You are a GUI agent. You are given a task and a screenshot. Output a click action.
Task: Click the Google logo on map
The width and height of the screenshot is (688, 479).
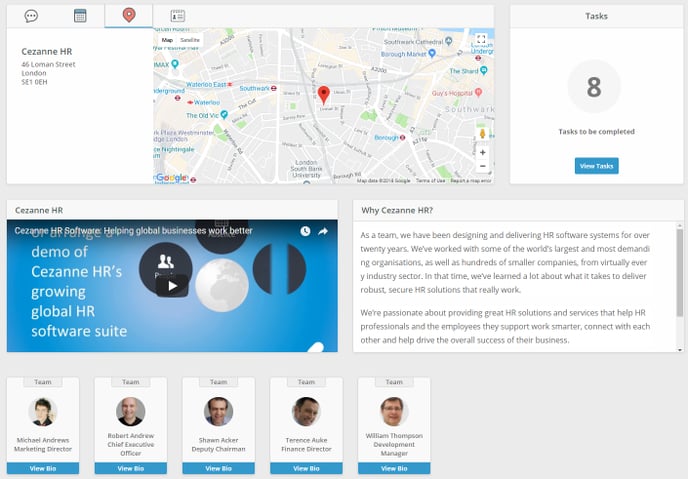click(172, 178)
